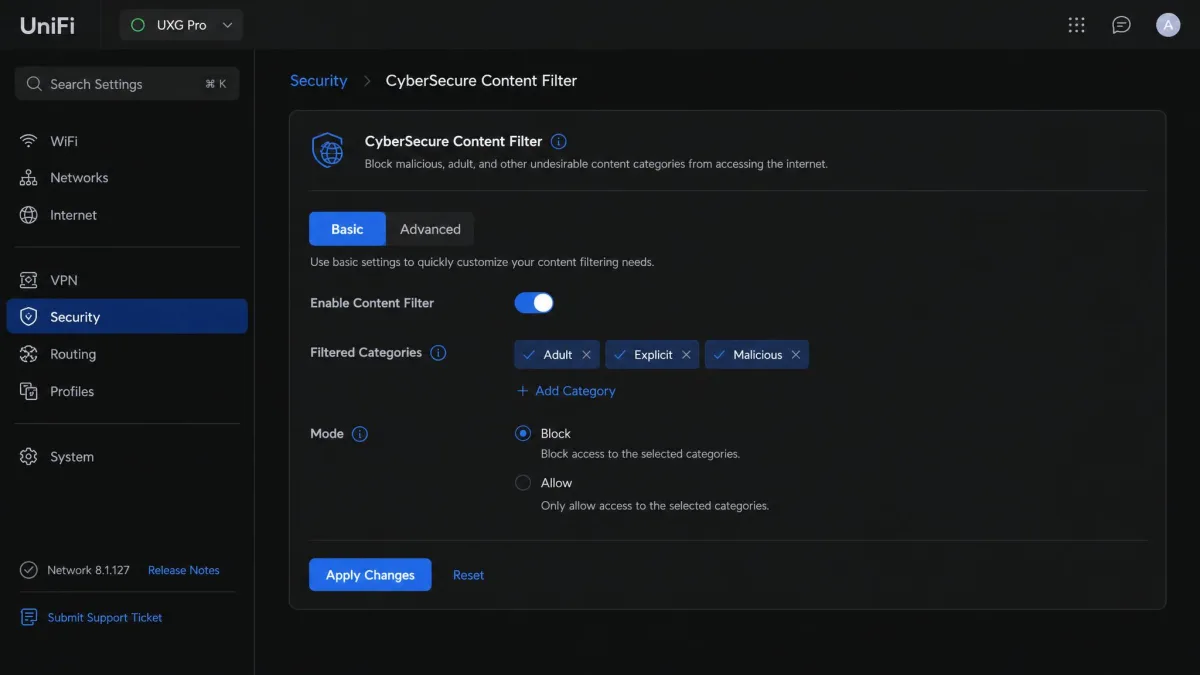Click 'Block access to the selected categories.' text
Viewport: 1200px width, 675px height.
(x=640, y=454)
